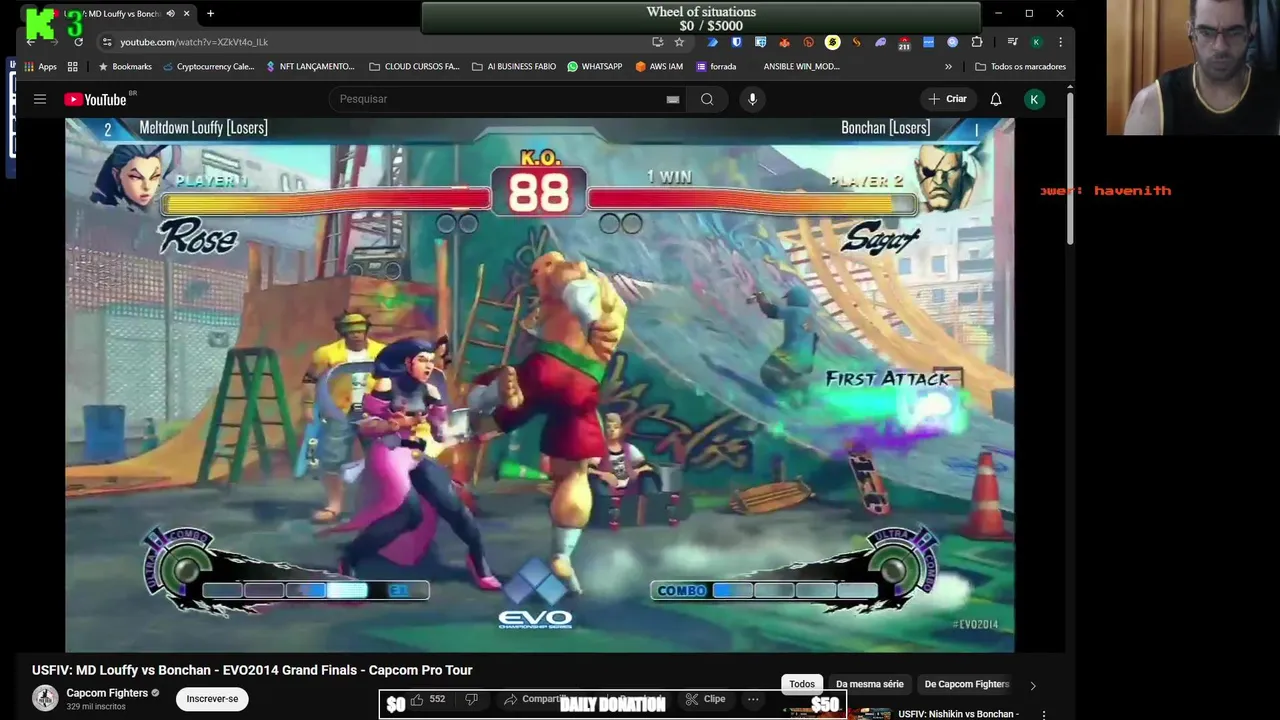Click the install/cast icon in address bar
The image size is (1280, 720).
(657, 42)
